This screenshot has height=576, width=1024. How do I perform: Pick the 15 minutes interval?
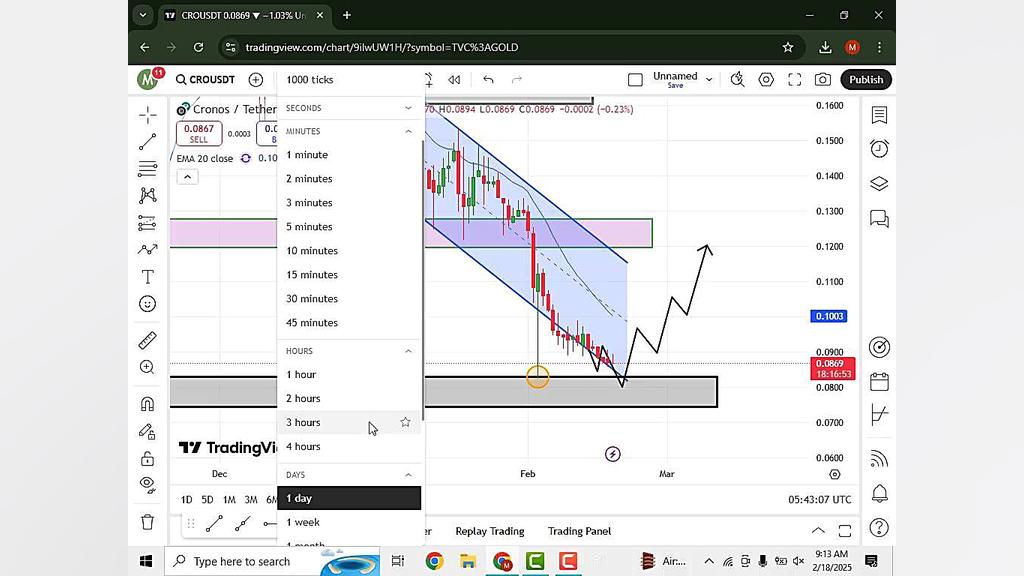349,274
